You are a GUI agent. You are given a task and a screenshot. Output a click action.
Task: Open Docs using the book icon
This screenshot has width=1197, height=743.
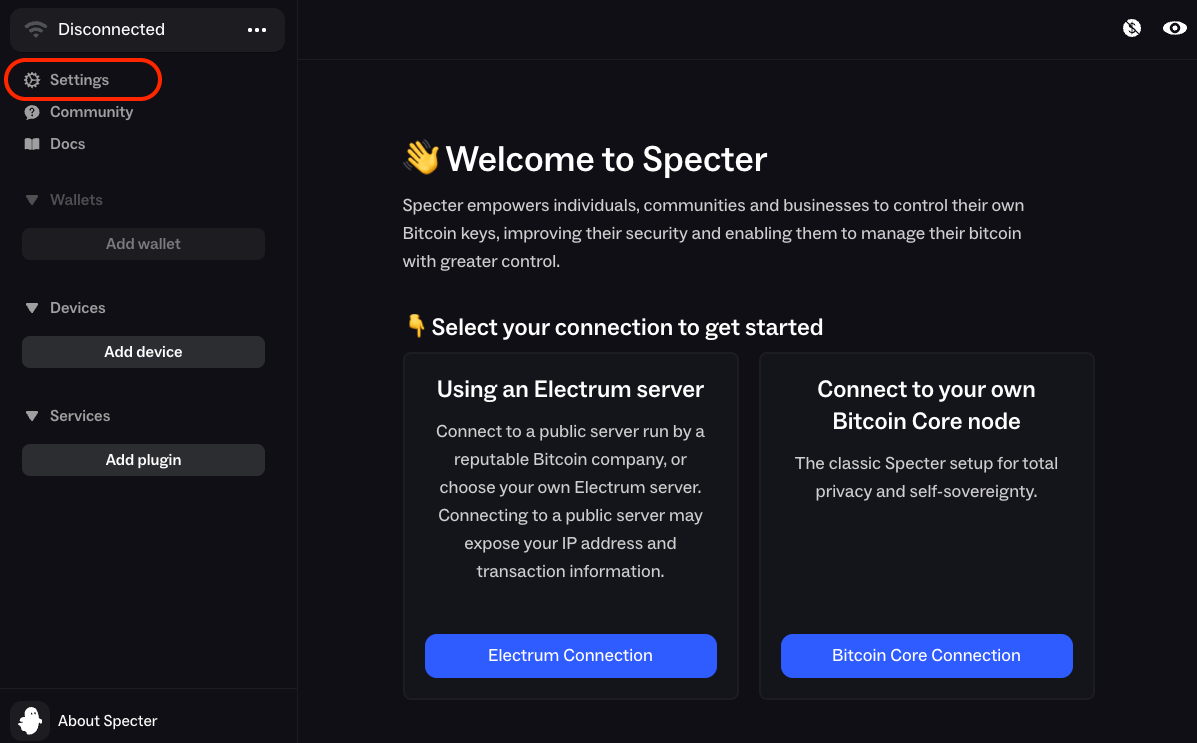[31, 143]
